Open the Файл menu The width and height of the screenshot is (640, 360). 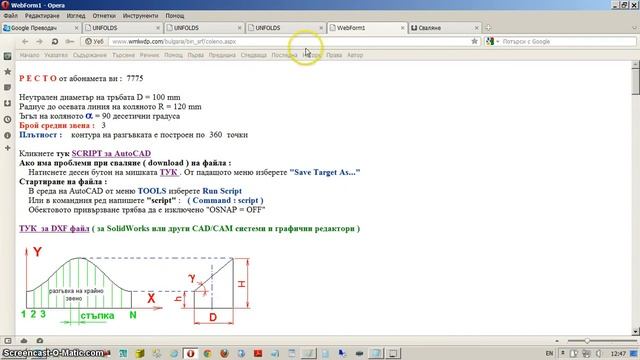click(11, 16)
